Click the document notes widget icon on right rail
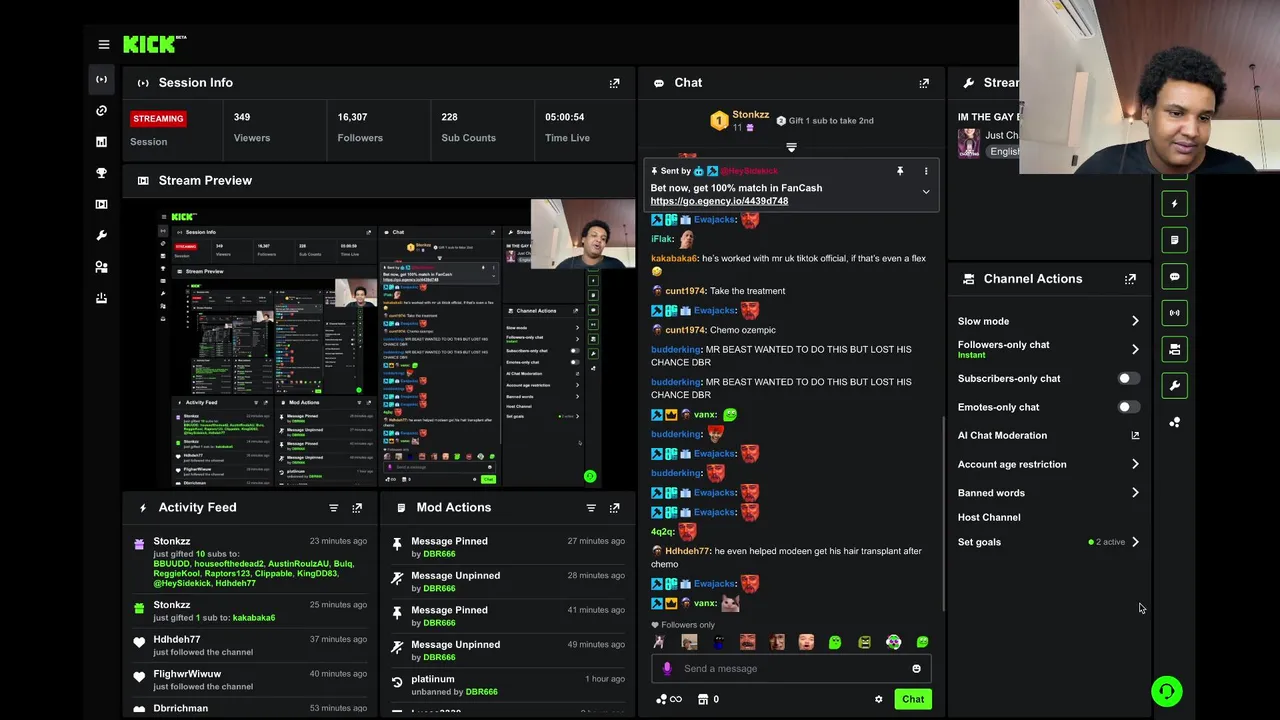Image resolution: width=1280 pixels, height=720 pixels. point(1175,240)
